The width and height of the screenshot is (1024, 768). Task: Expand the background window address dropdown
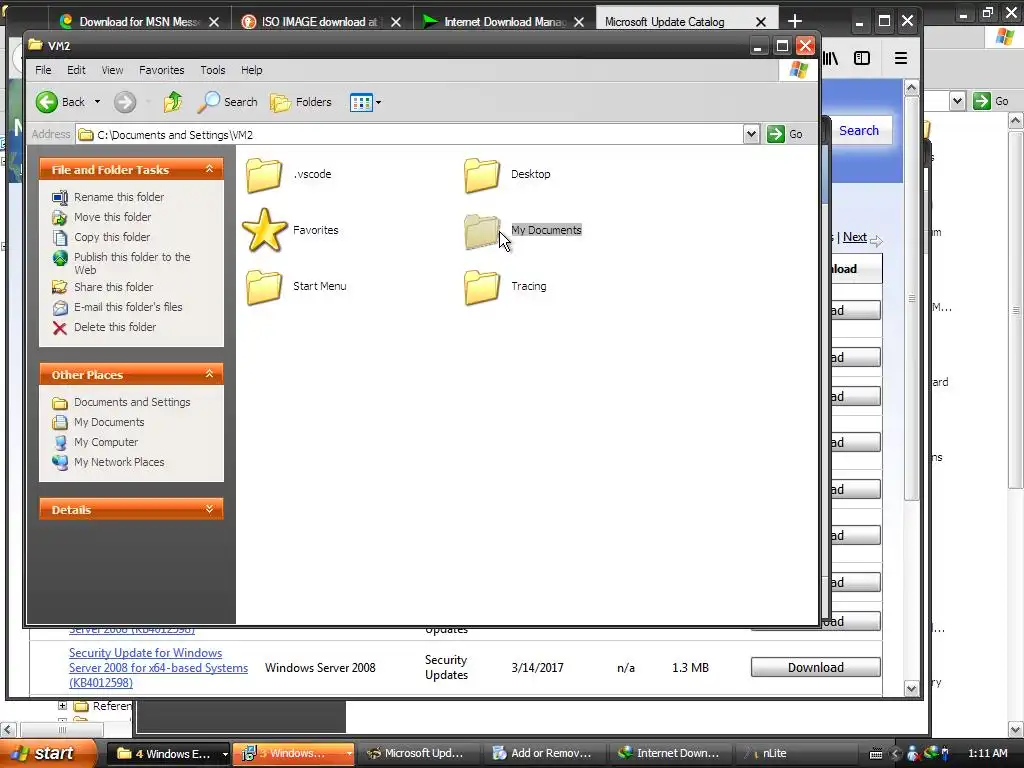click(957, 101)
